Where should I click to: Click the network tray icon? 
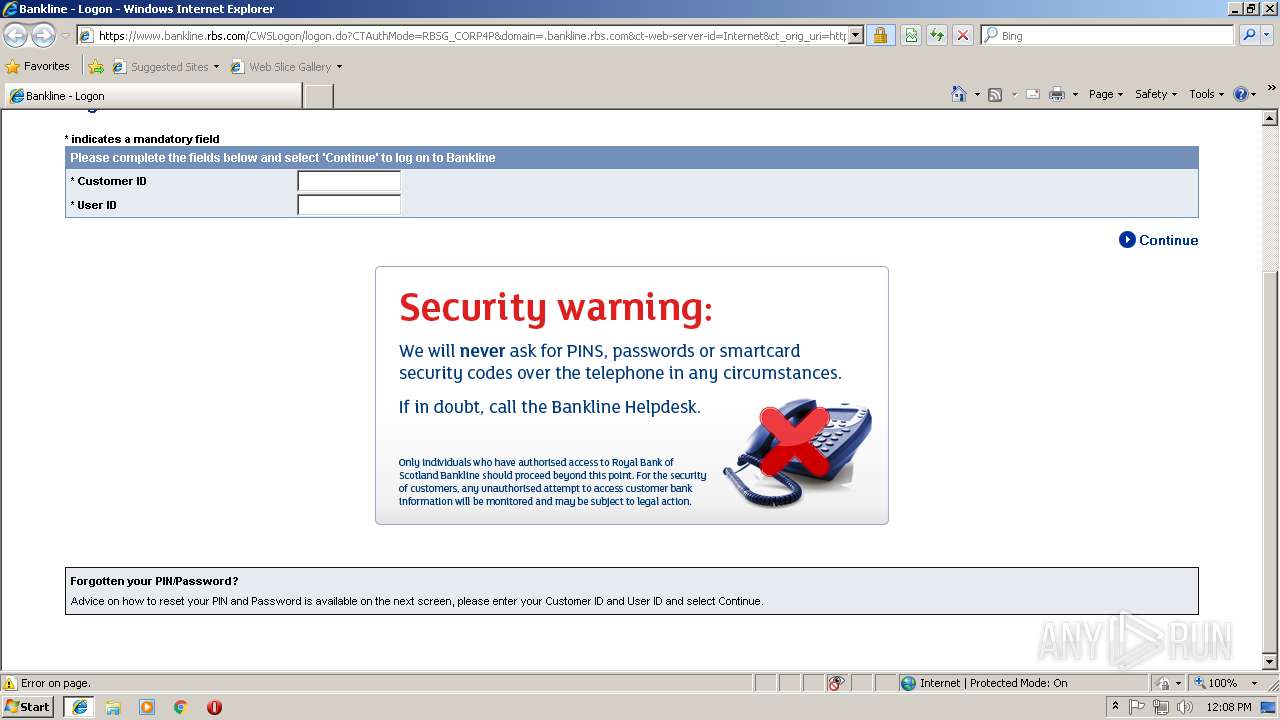pyautogui.click(x=1161, y=707)
